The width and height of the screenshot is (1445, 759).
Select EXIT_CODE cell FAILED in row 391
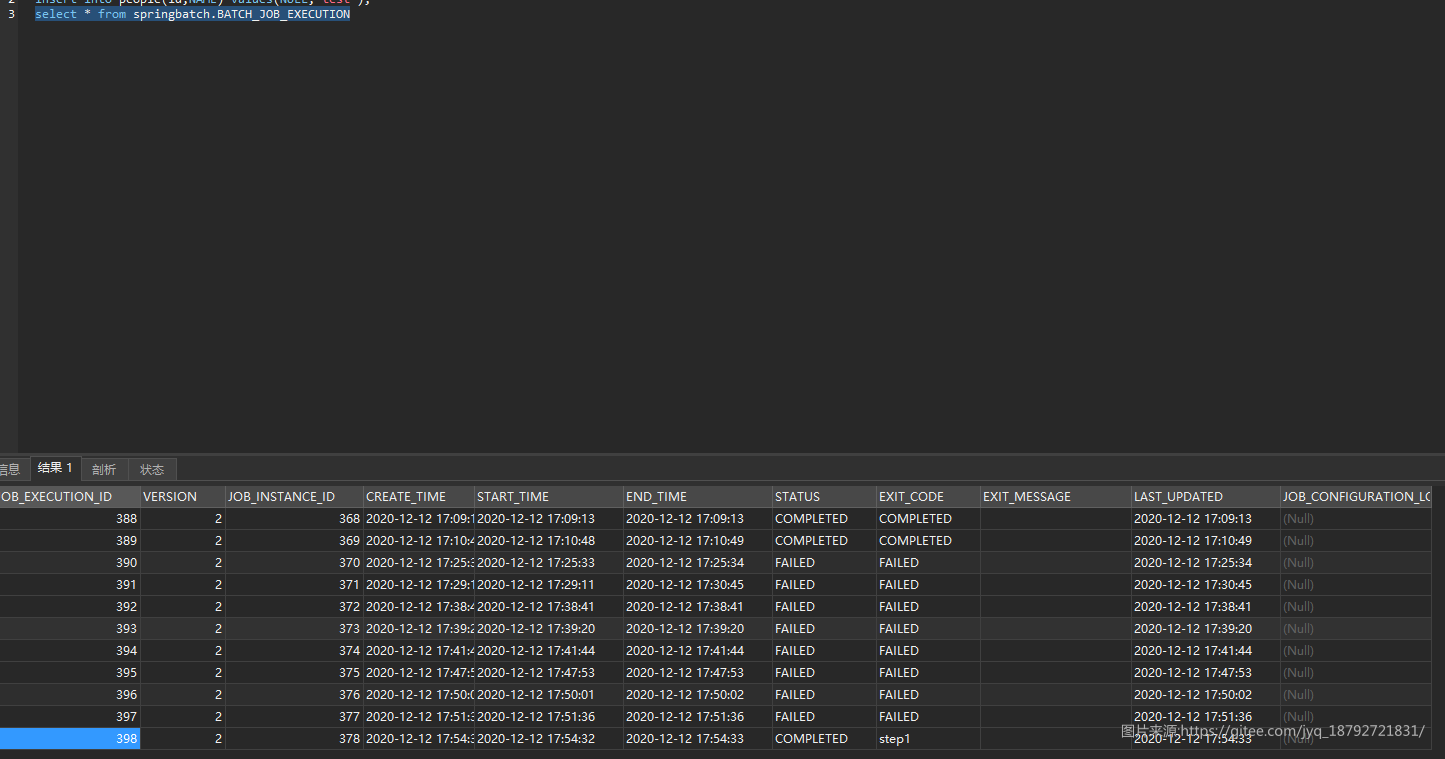coord(928,585)
